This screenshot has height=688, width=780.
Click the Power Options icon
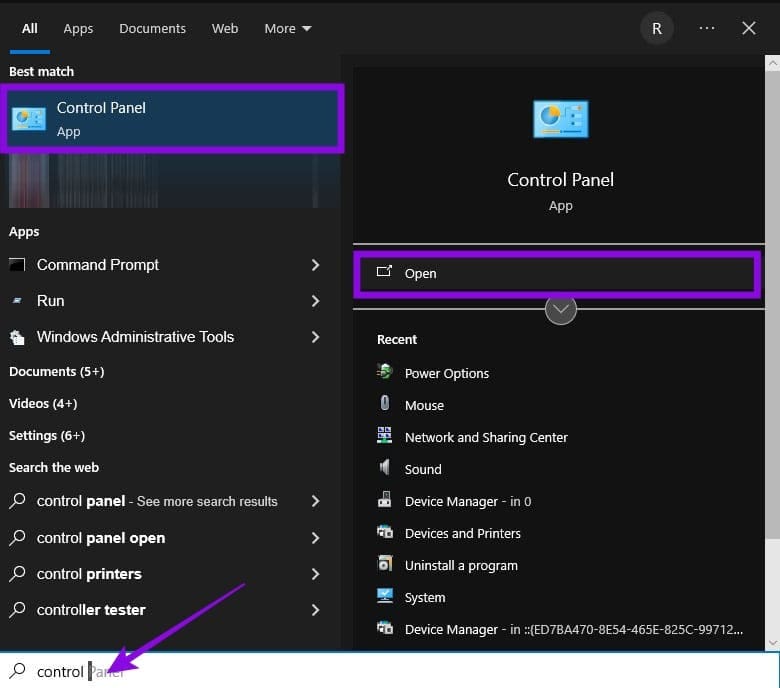tap(385, 371)
